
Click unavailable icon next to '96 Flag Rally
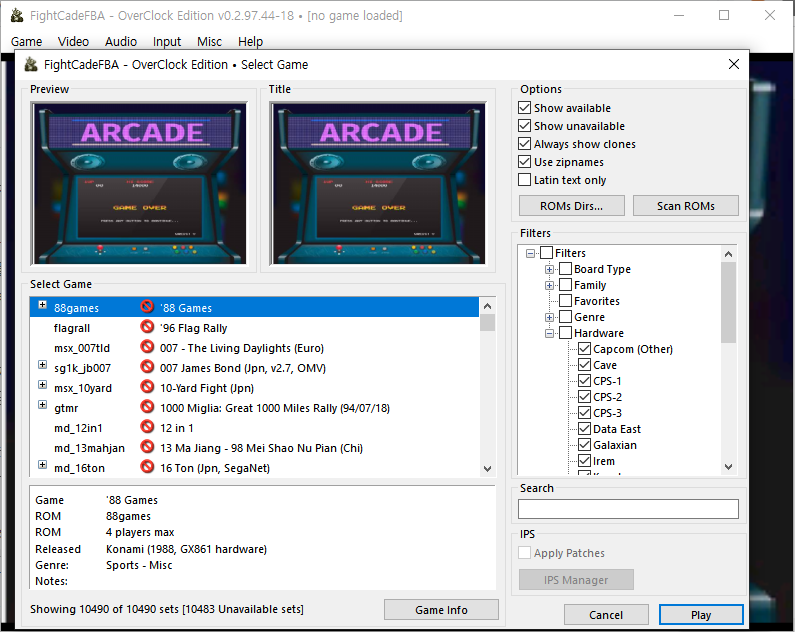(147, 327)
